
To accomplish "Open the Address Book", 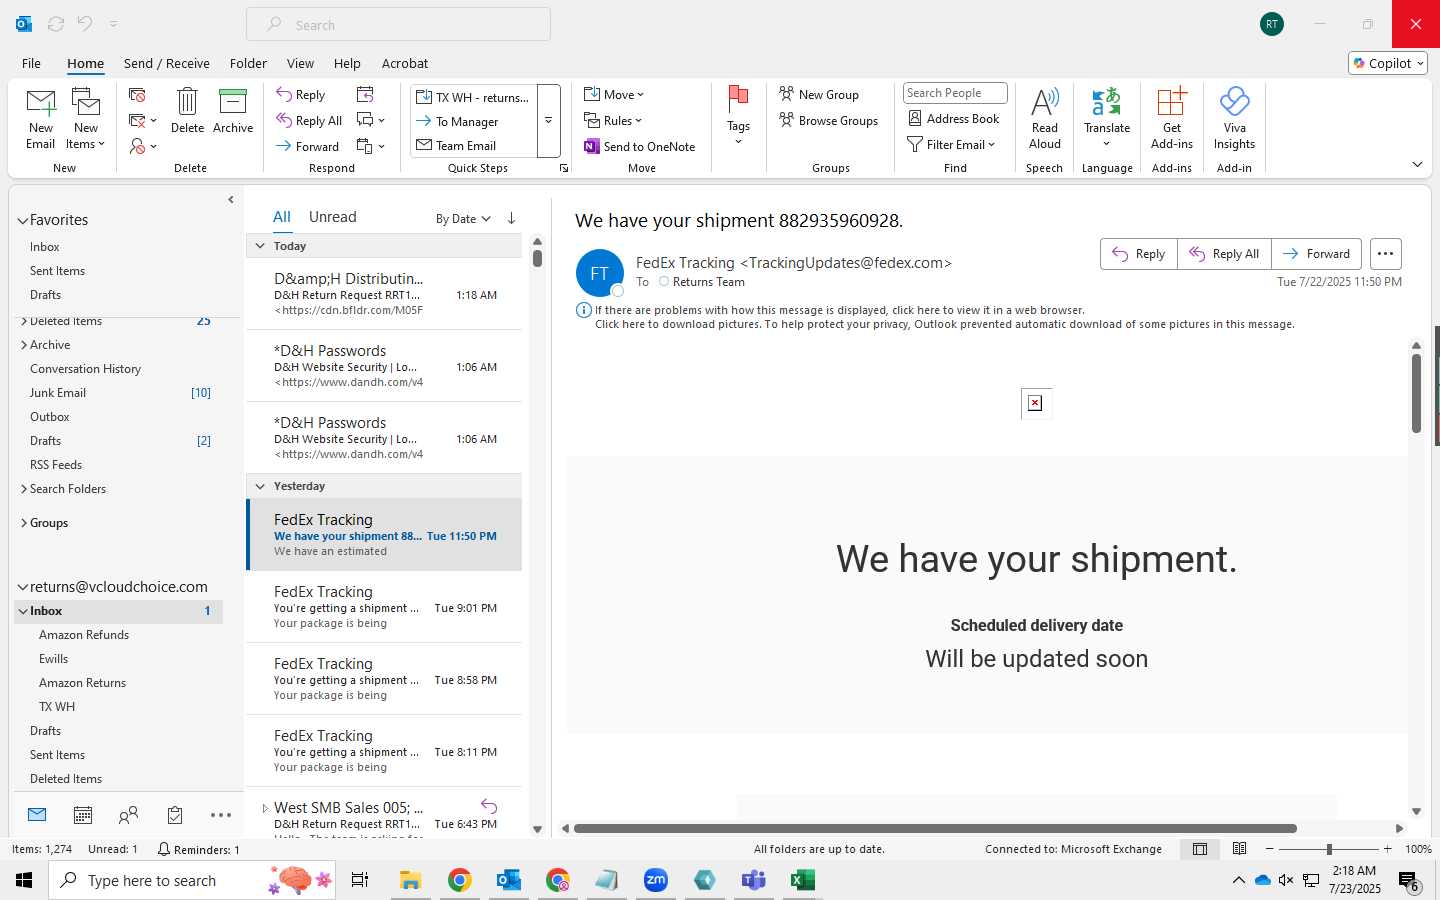I will [953, 118].
